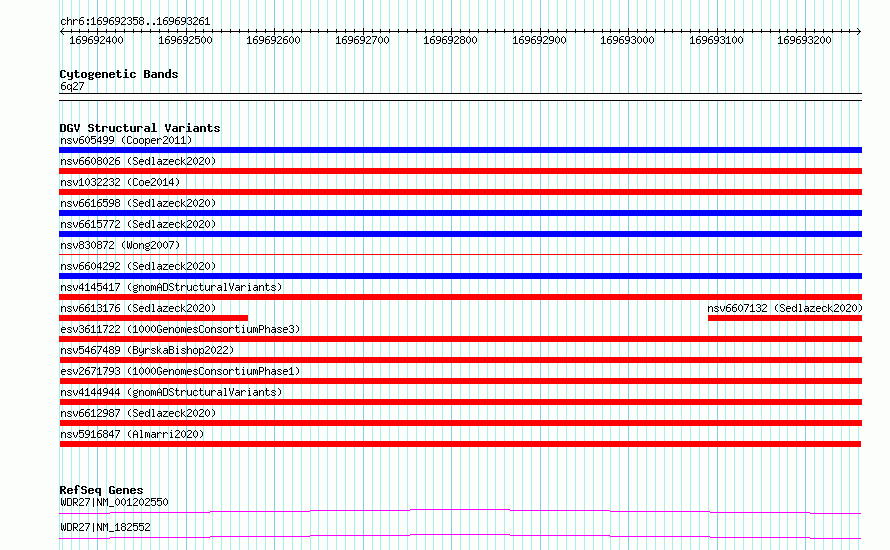Click ruler position 169692500

(x=185, y=40)
